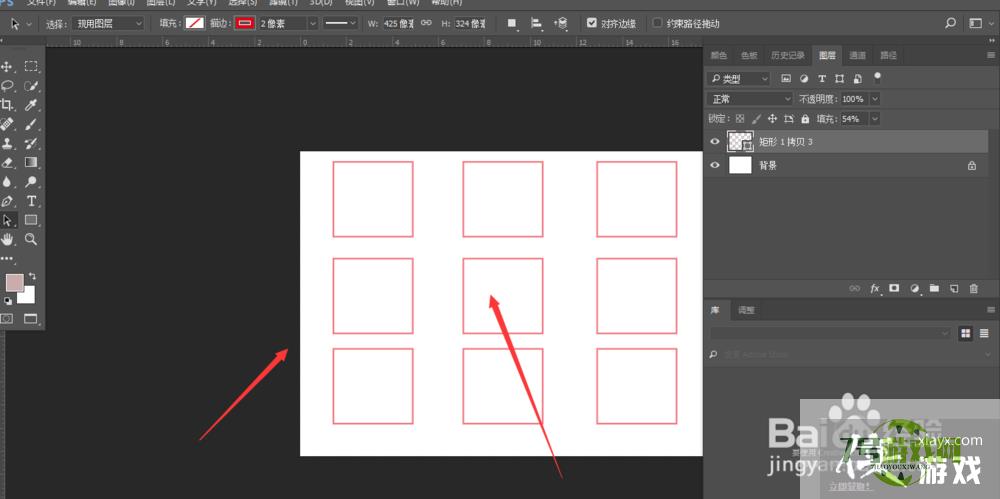1000x499 pixels.
Task: Filter layers by pixel type
Action: click(x=786, y=78)
